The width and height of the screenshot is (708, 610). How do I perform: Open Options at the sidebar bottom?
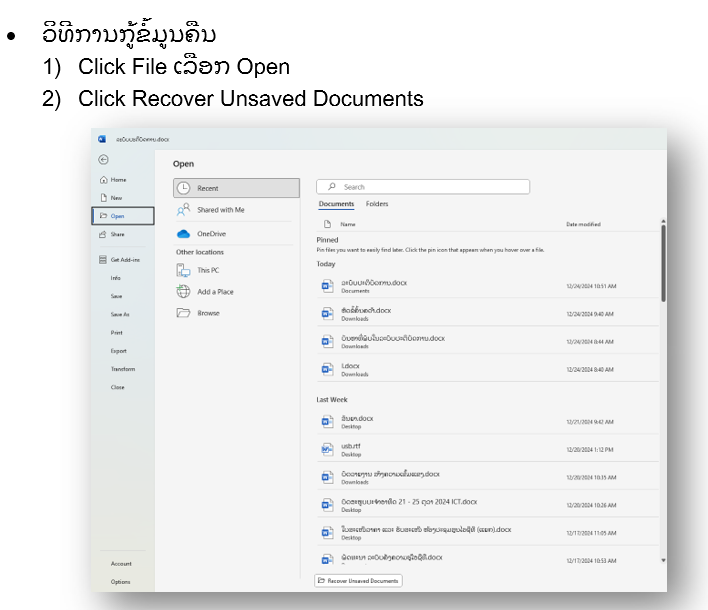[120, 581]
